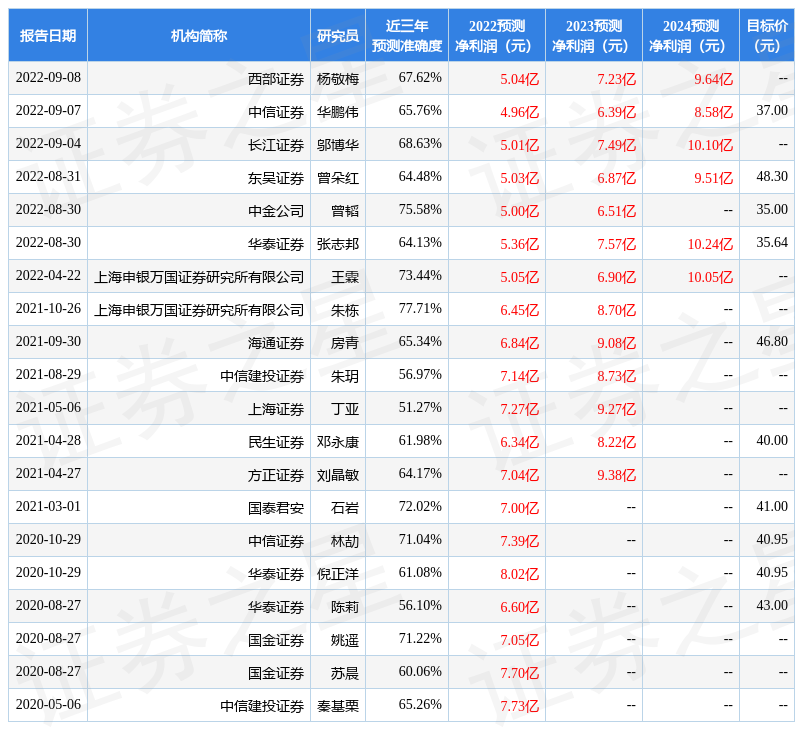Click target price 43.00
795x730 pixels.
(772, 605)
